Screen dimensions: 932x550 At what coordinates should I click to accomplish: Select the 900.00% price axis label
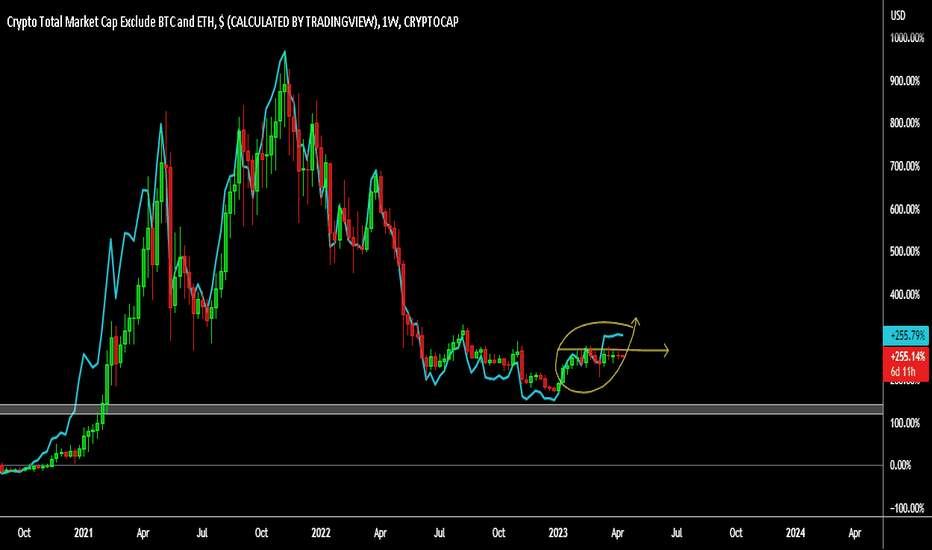(905, 81)
